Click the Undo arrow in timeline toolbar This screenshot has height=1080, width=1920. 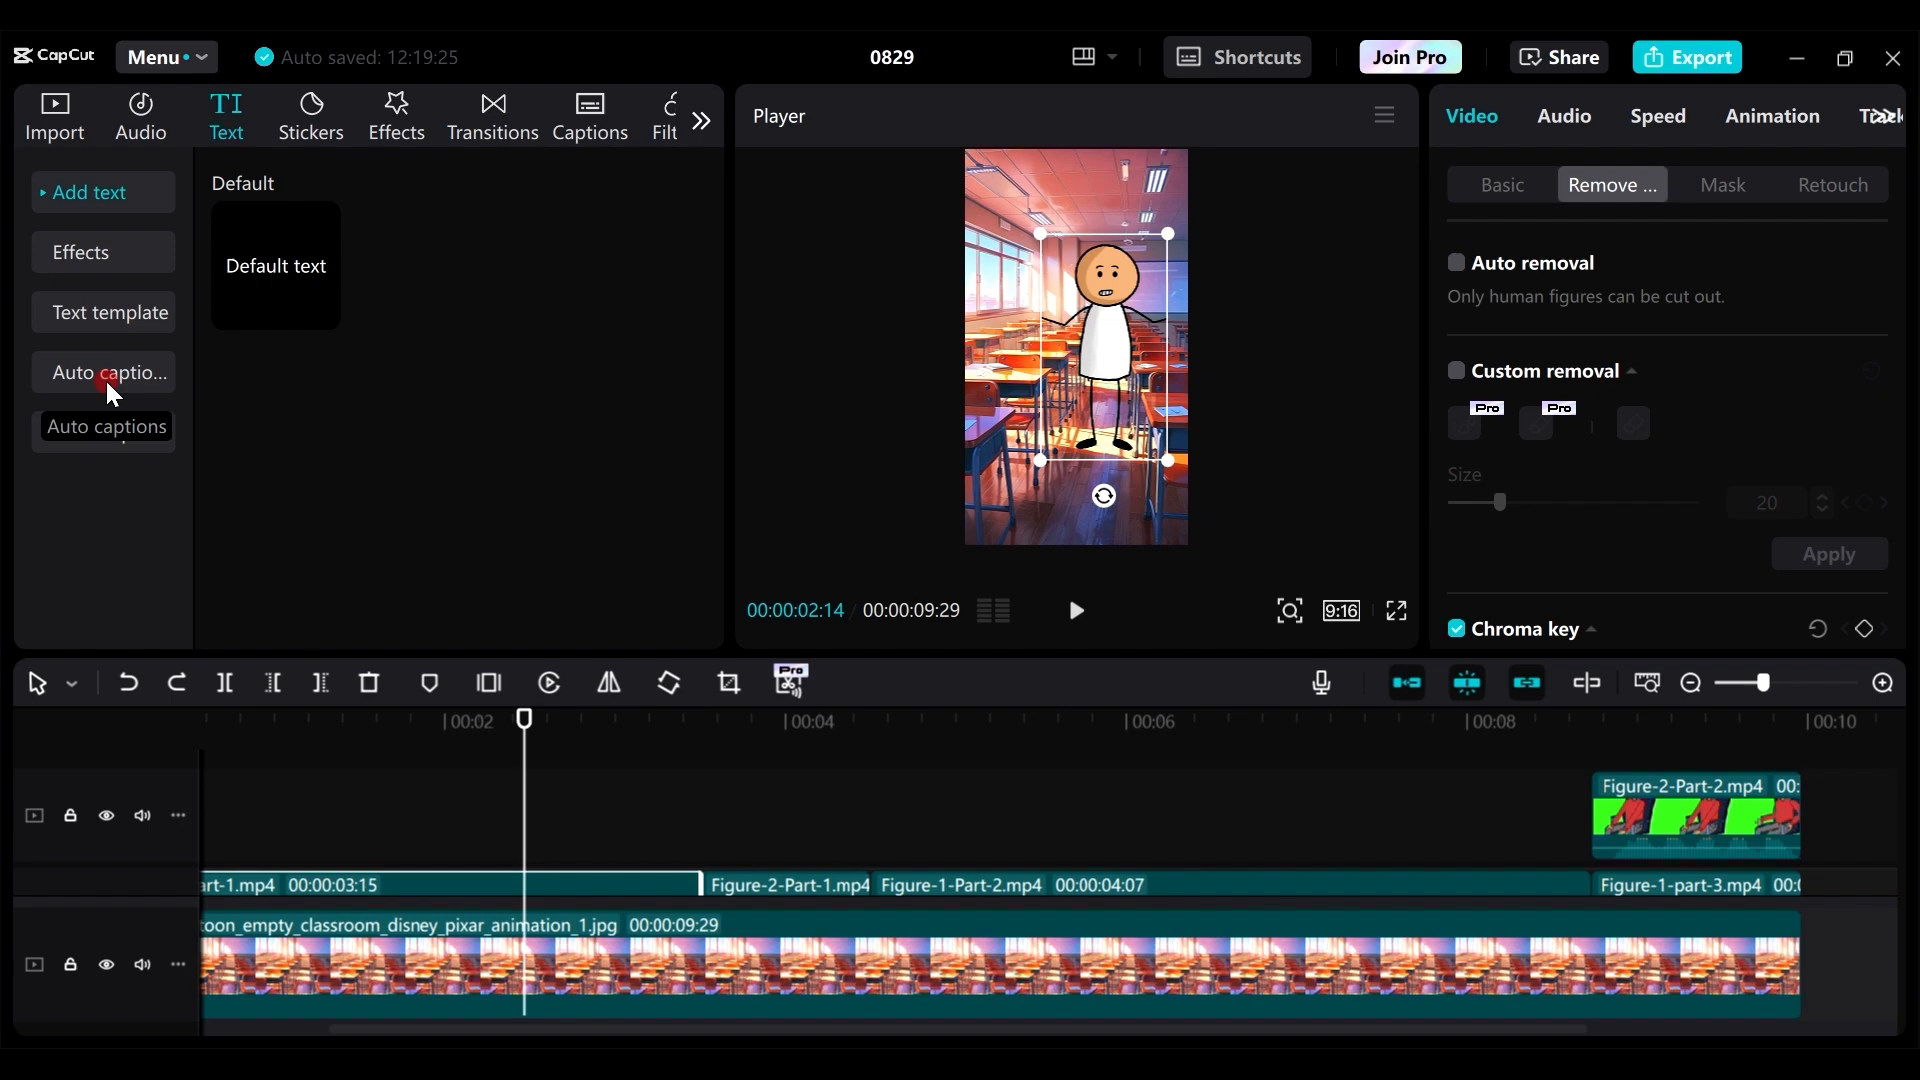tap(128, 683)
